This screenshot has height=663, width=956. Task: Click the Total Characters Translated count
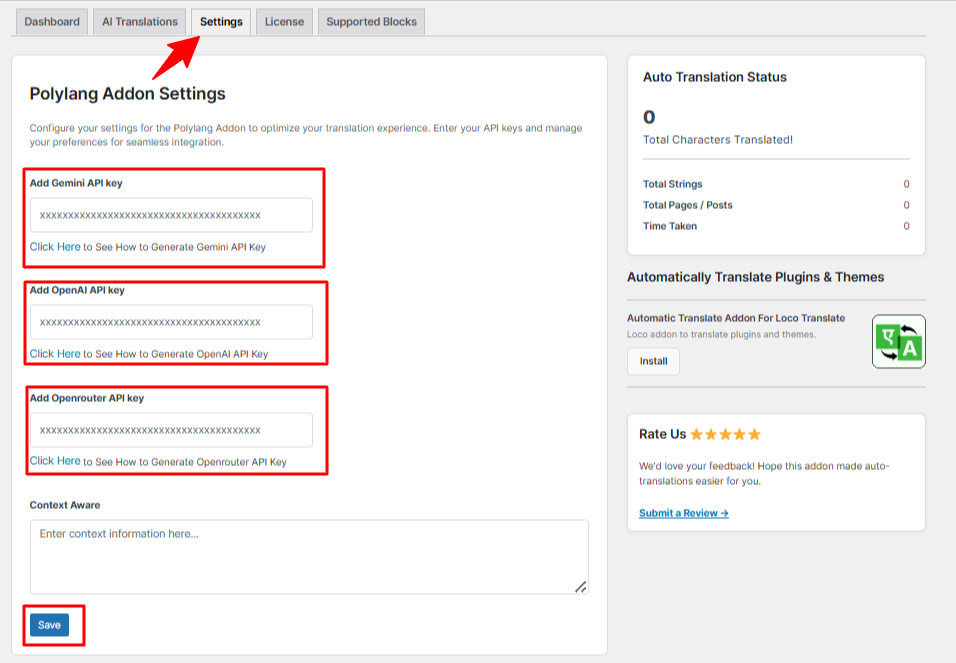pyautogui.click(x=649, y=117)
